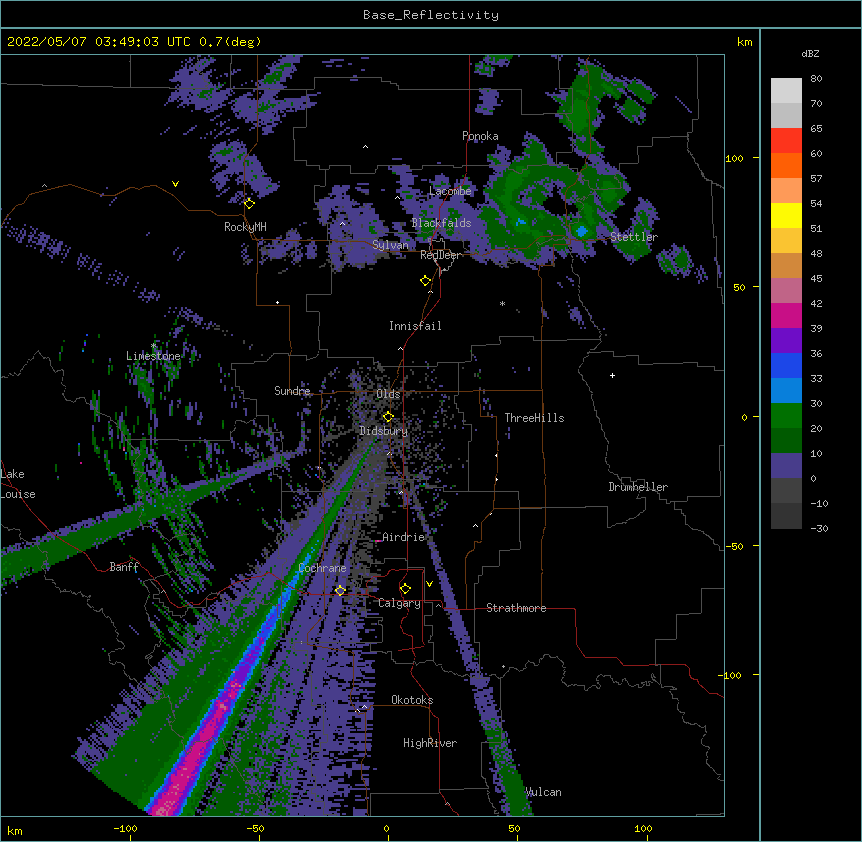Select the dark blue legend swatch below 36
The height and width of the screenshot is (842, 862).
[786, 365]
